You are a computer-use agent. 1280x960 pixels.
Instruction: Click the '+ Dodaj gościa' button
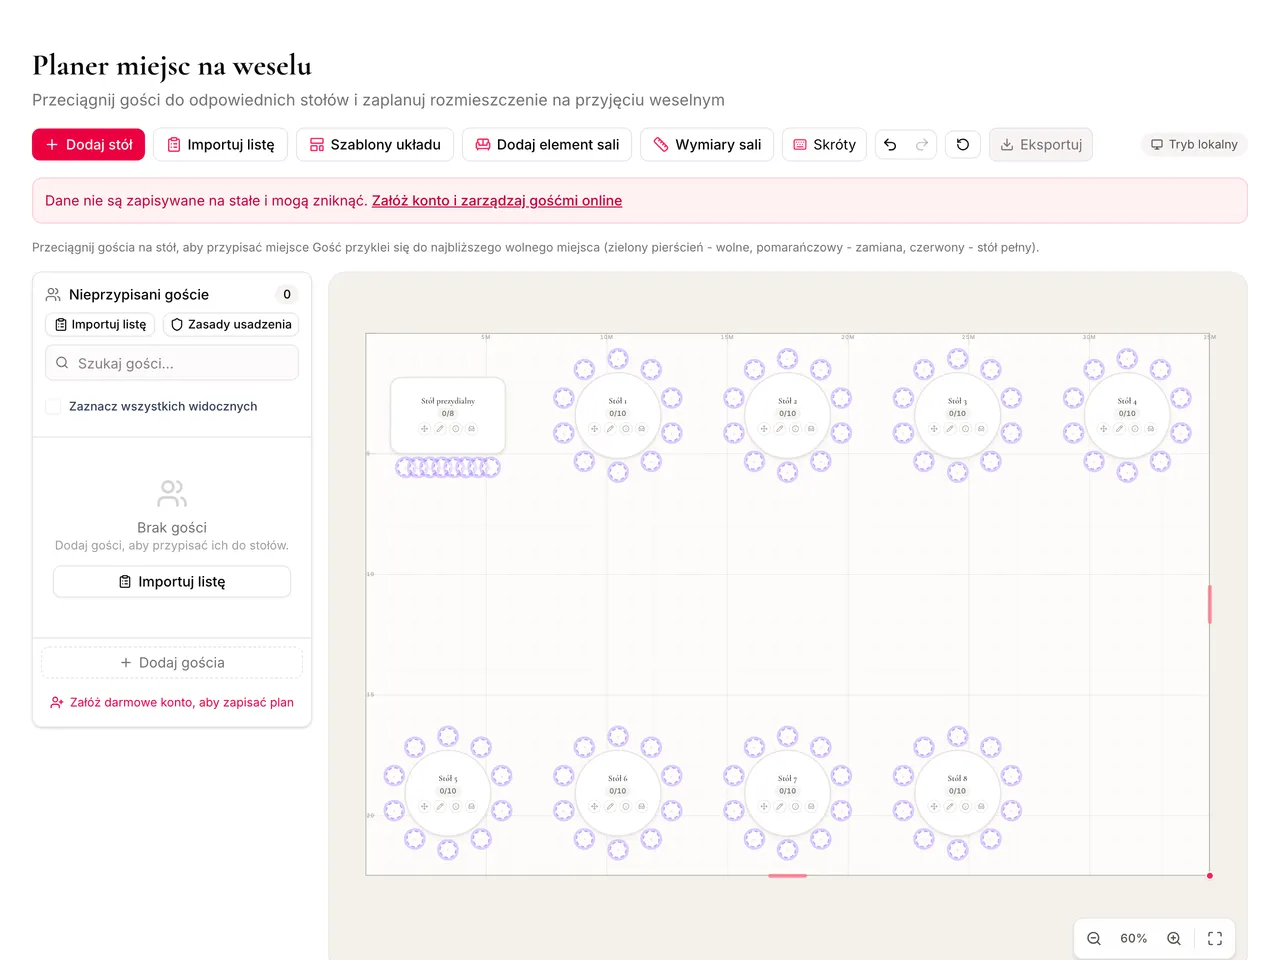tap(172, 663)
